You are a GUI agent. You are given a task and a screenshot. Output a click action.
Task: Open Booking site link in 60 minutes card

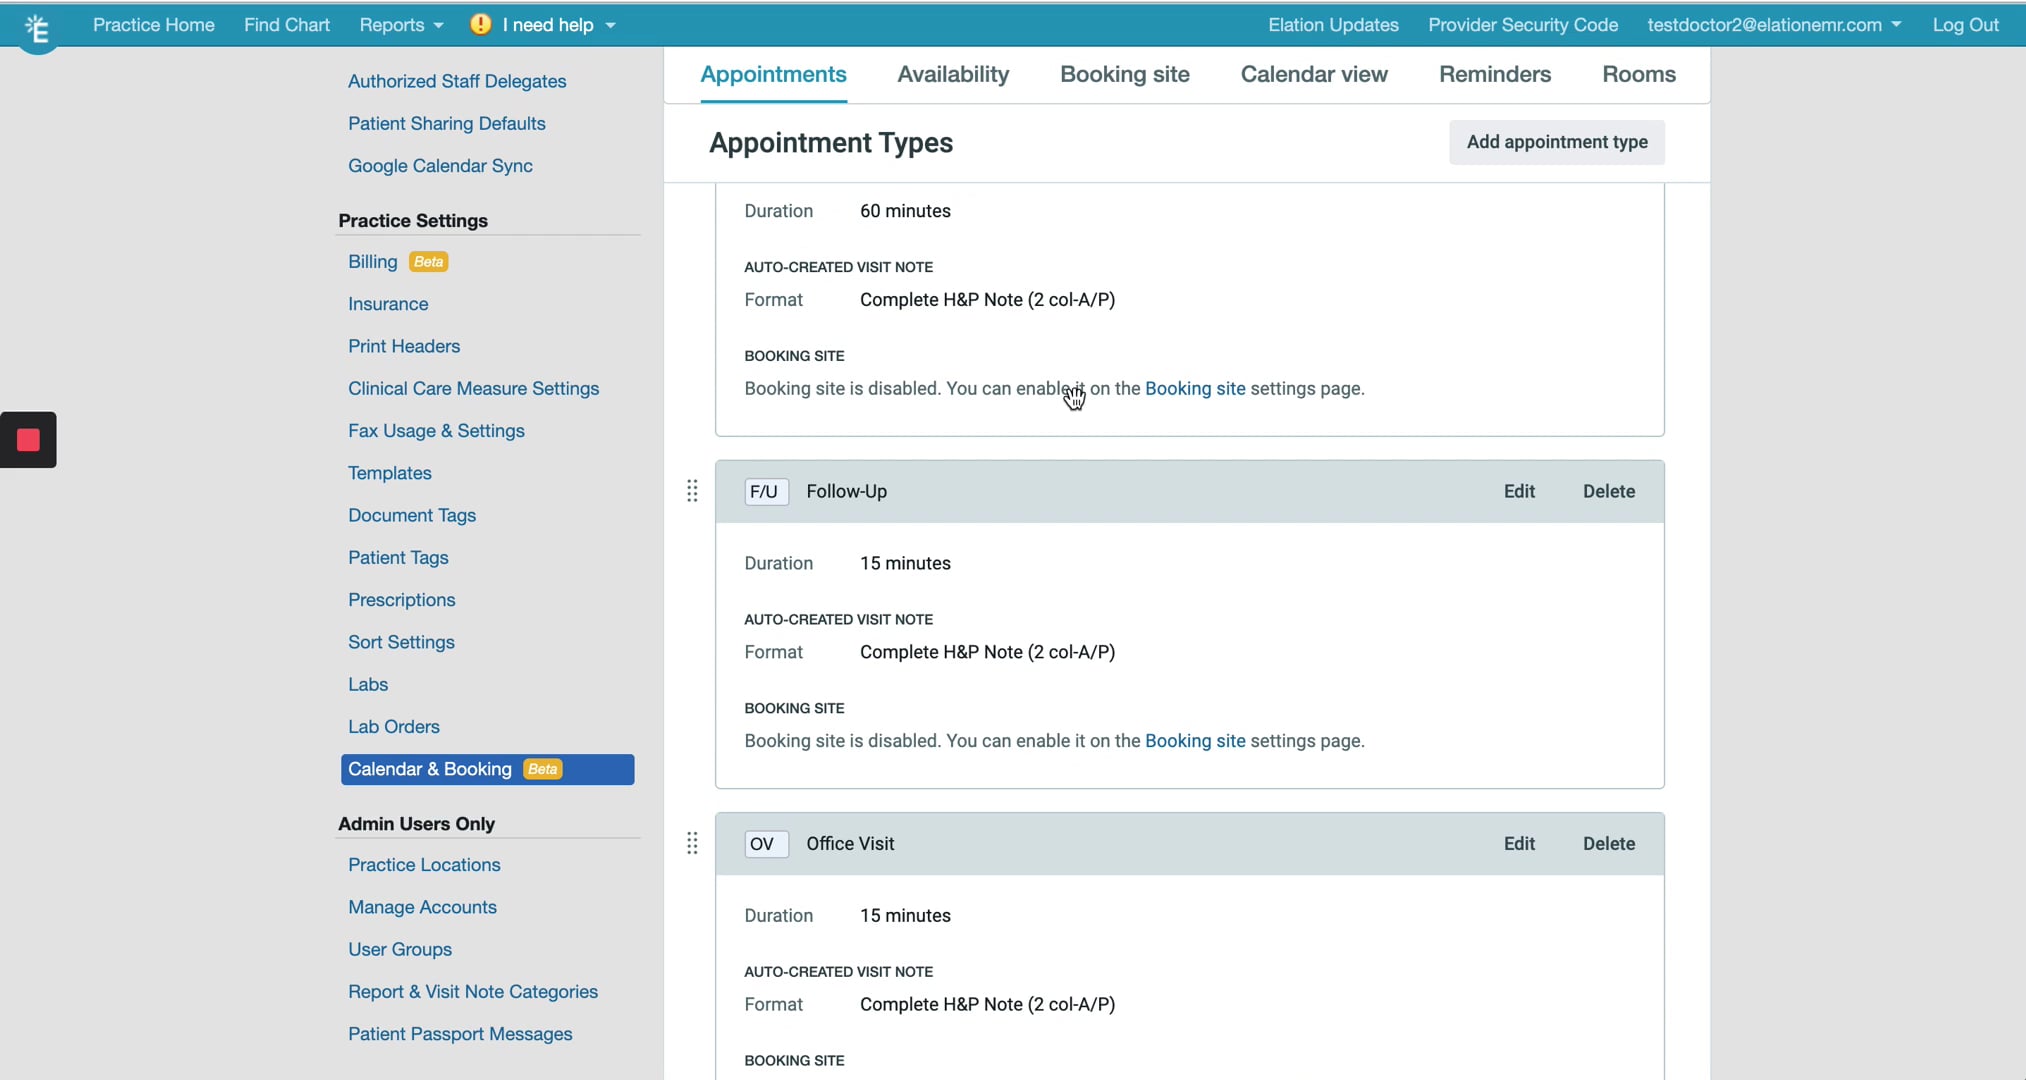click(1195, 388)
